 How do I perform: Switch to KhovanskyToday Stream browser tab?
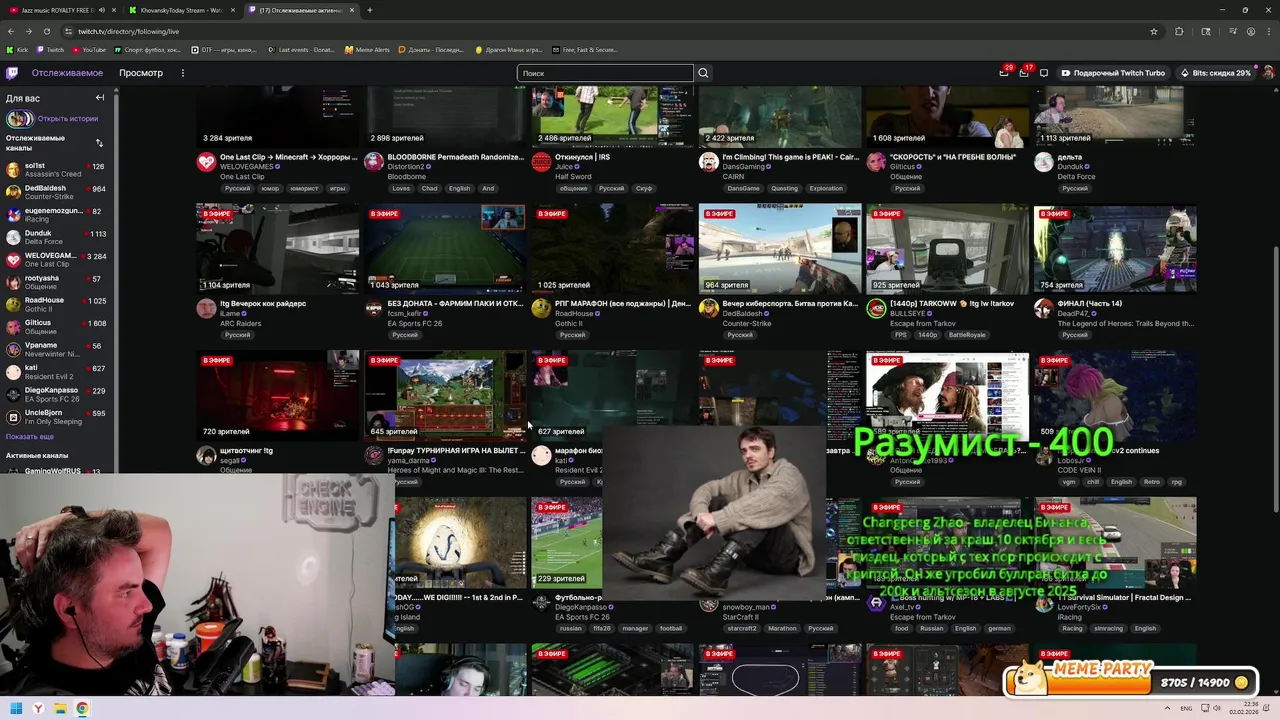tap(180, 10)
